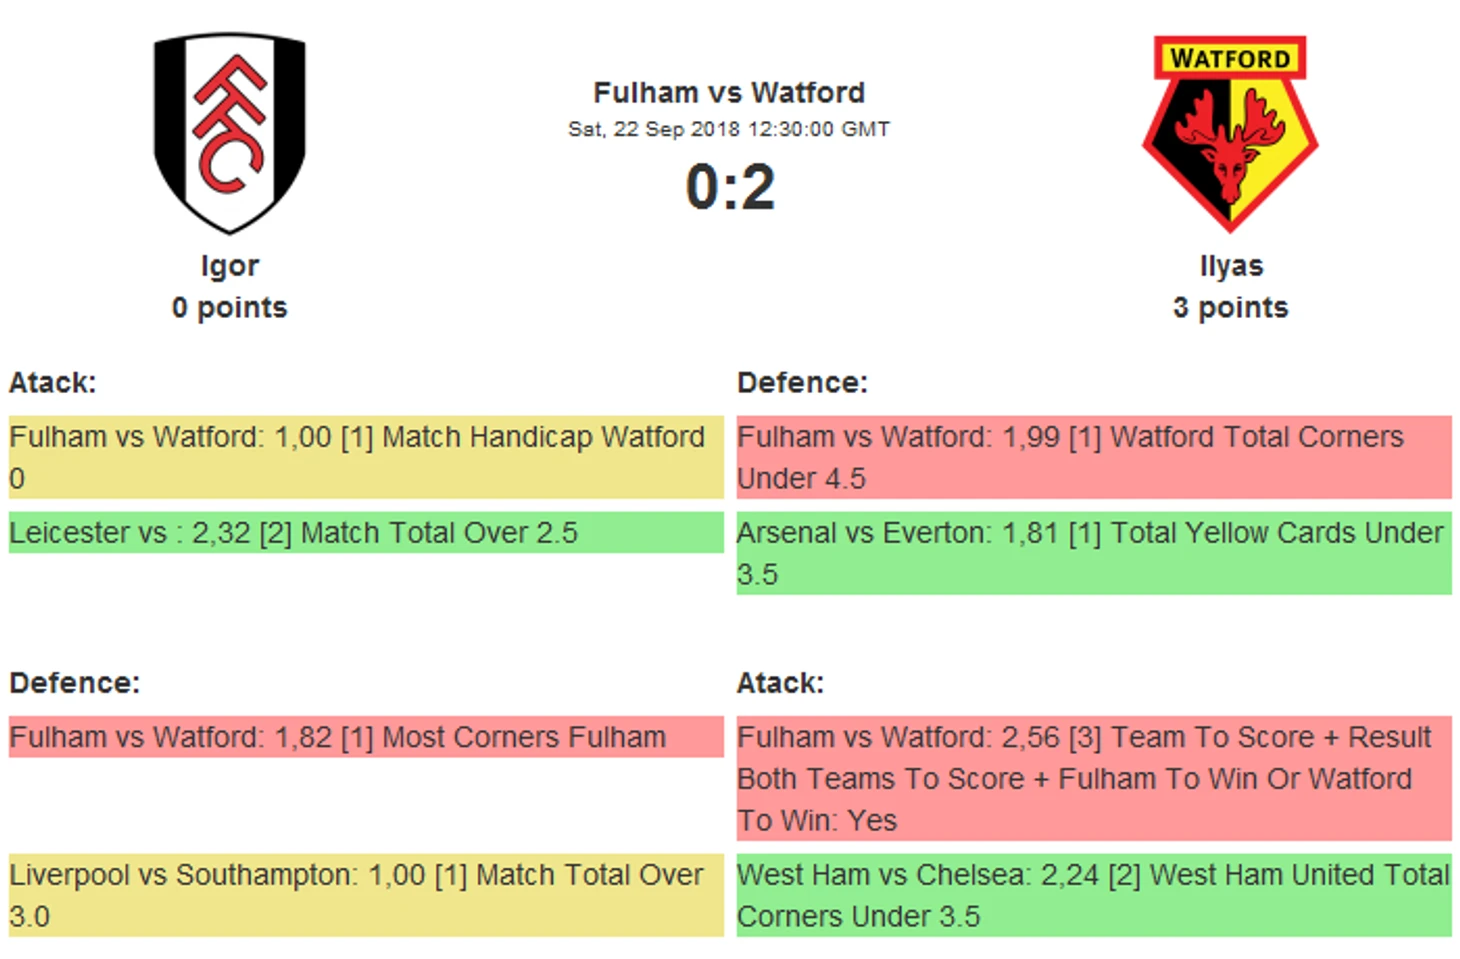
Task: Click Ilyas's Defence section heading
Action: click(x=802, y=383)
